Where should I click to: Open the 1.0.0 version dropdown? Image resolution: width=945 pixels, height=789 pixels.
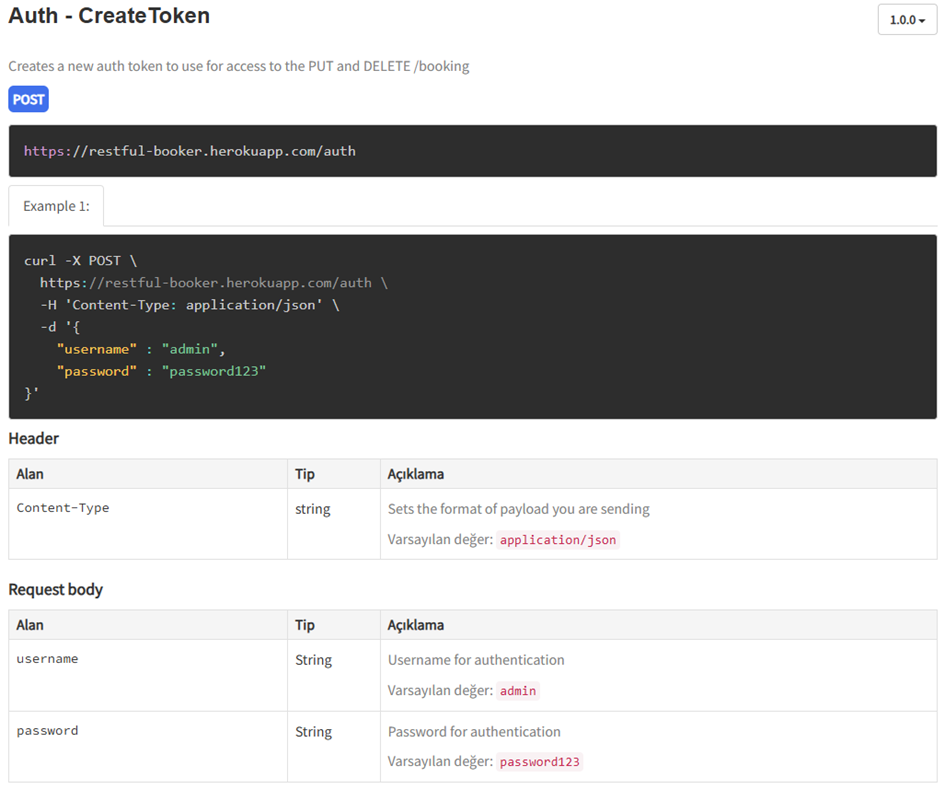(x=906, y=20)
